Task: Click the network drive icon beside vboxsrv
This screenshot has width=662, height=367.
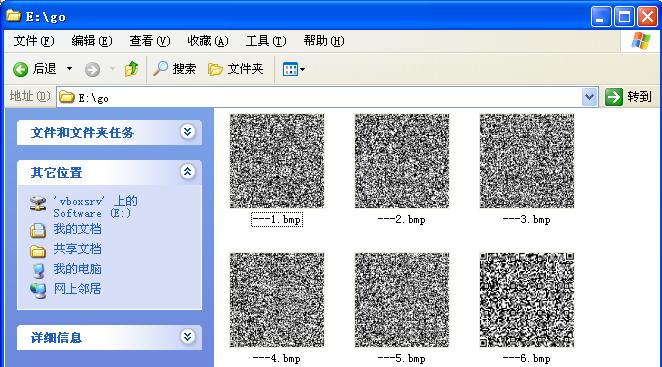Action: (38, 204)
